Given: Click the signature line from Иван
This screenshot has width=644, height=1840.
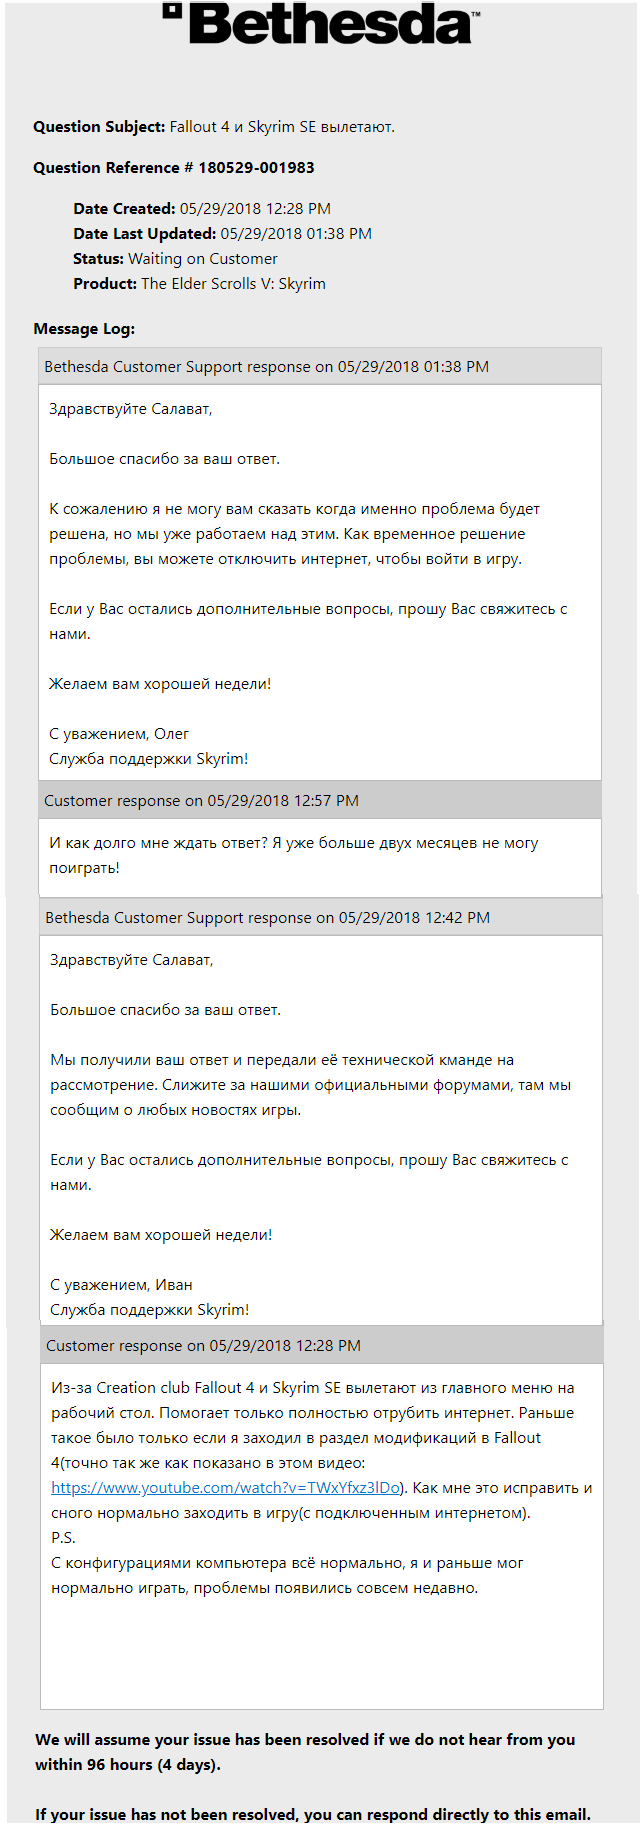Looking at the screenshot, I should [121, 1285].
